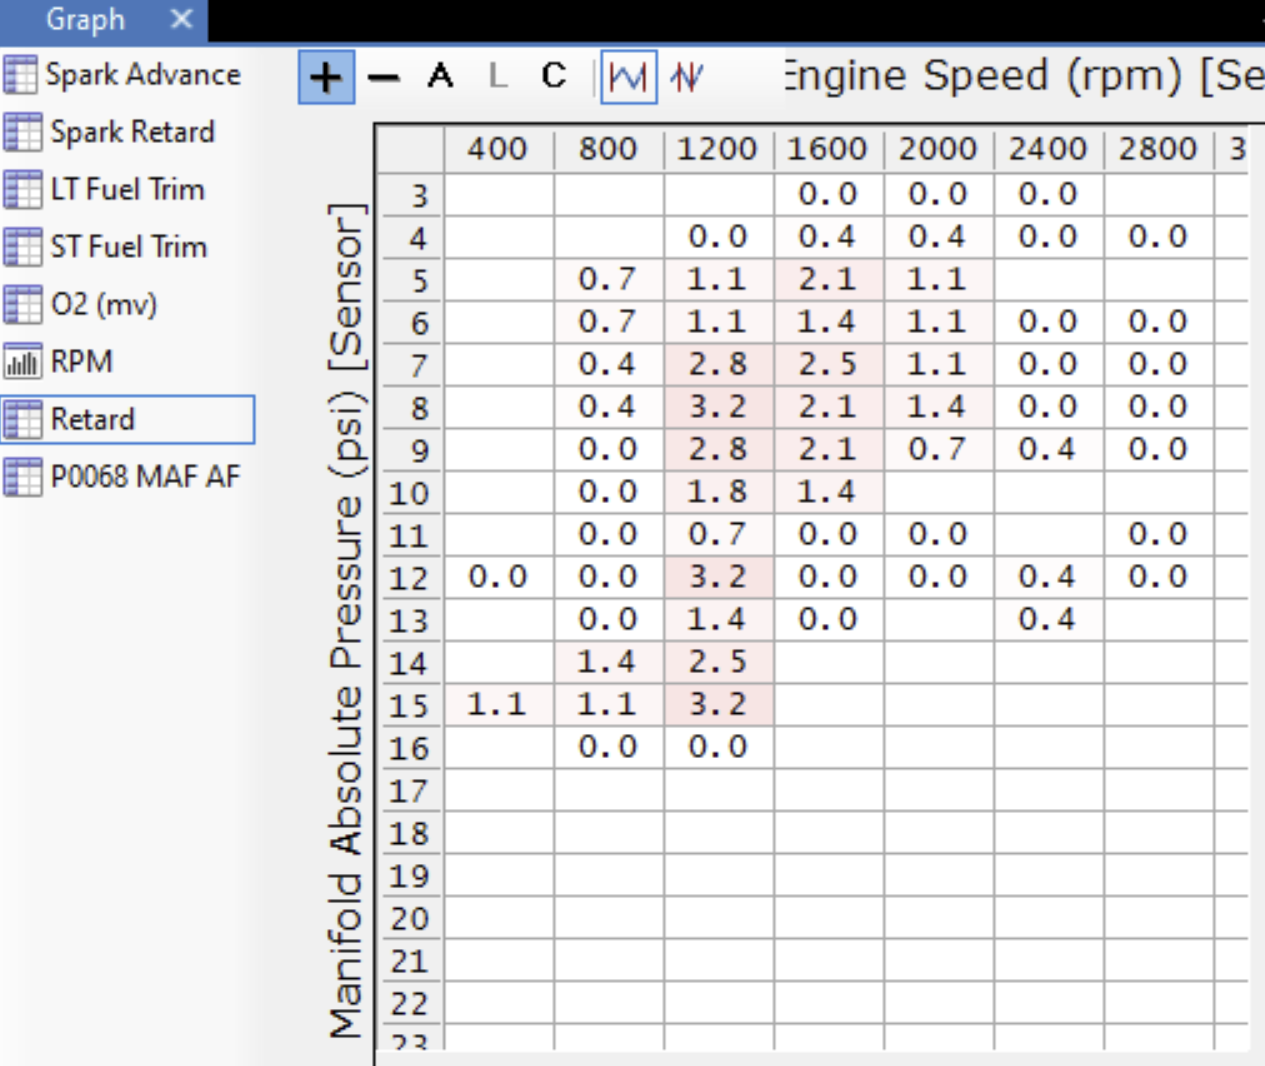Click cell 2.8 at 7 psi, 1200 rpm
The width and height of the screenshot is (1265, 1066).
pyautogui.click(x=718, y=364)
